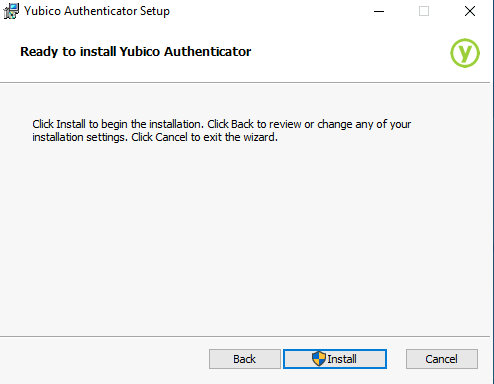Click the "Yubico Authenticator Setup" title text

click(97, 11)
